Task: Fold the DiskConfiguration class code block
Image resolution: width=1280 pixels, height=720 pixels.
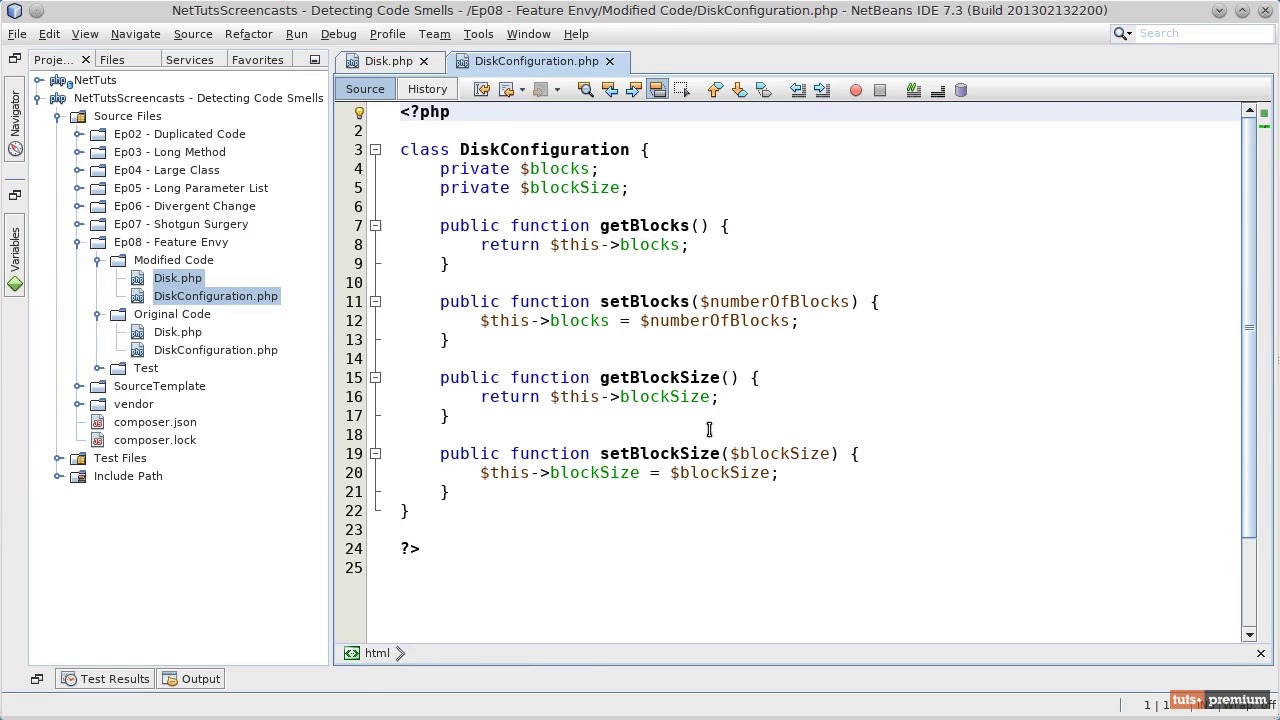Action: pos(376,150)
